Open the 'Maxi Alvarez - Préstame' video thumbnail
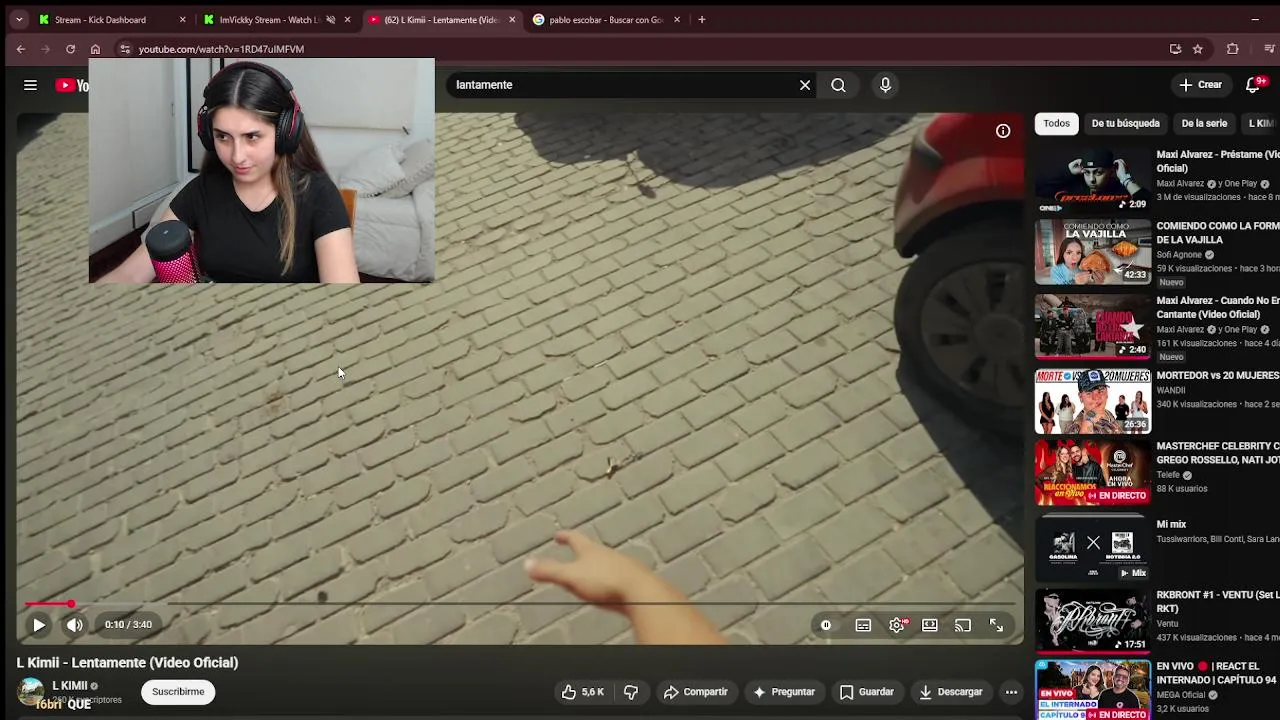The height and width of the screenshot is (720, 1280). point(1093,180)
